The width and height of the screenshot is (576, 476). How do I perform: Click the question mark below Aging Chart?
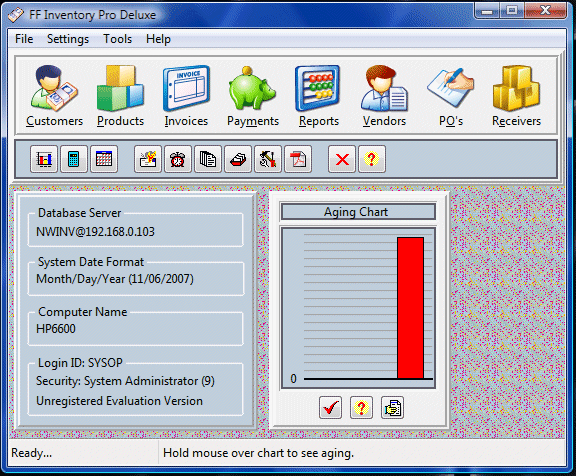click(361, 407)
